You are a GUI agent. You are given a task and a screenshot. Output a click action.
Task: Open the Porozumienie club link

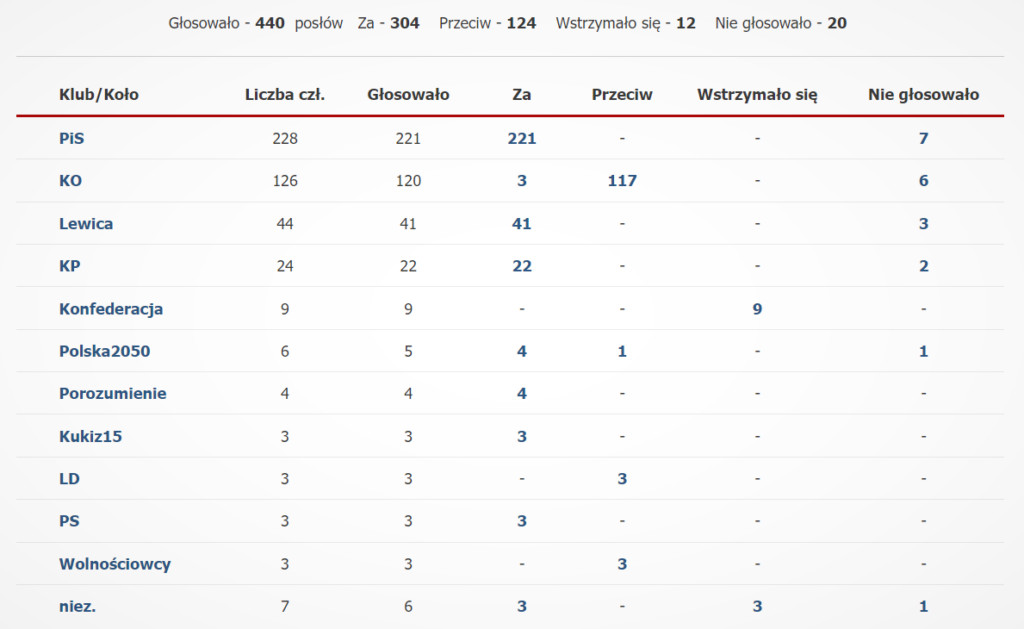112,394
